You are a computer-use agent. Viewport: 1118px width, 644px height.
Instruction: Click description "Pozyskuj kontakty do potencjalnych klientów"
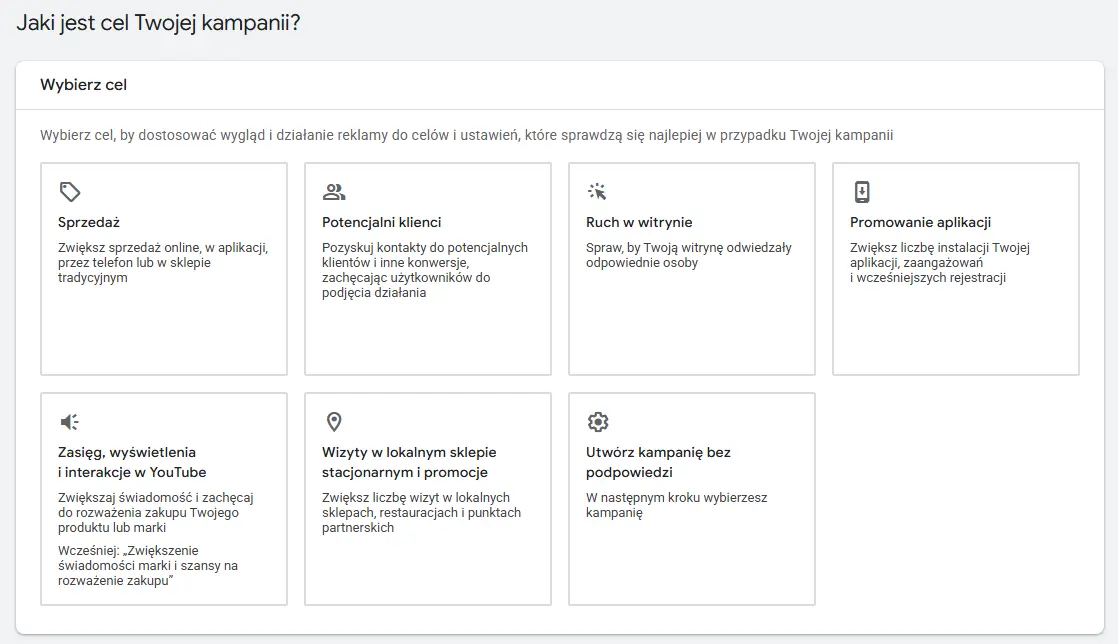(x=425, y=270)
